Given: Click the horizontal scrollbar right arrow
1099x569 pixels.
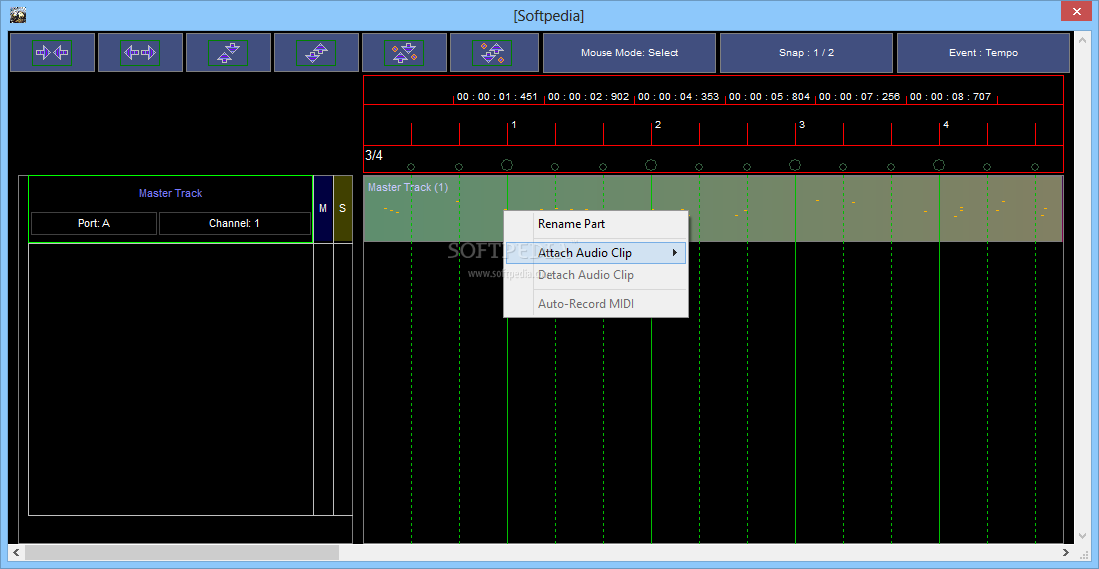Looking at the screenshot, I should click(x=1065, y=552).
